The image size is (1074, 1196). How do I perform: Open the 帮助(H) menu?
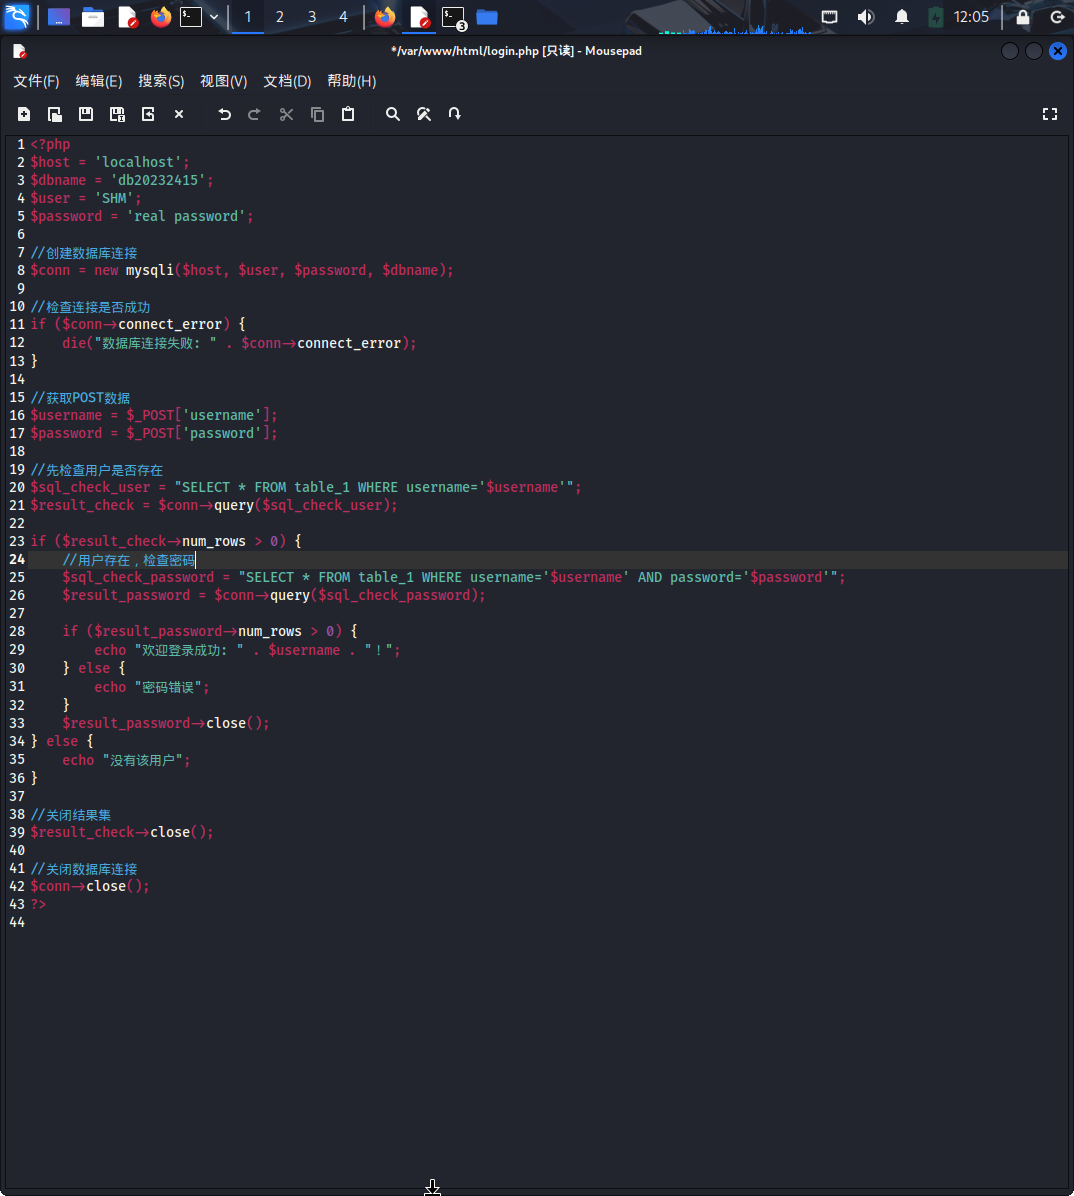pos(352,81)
